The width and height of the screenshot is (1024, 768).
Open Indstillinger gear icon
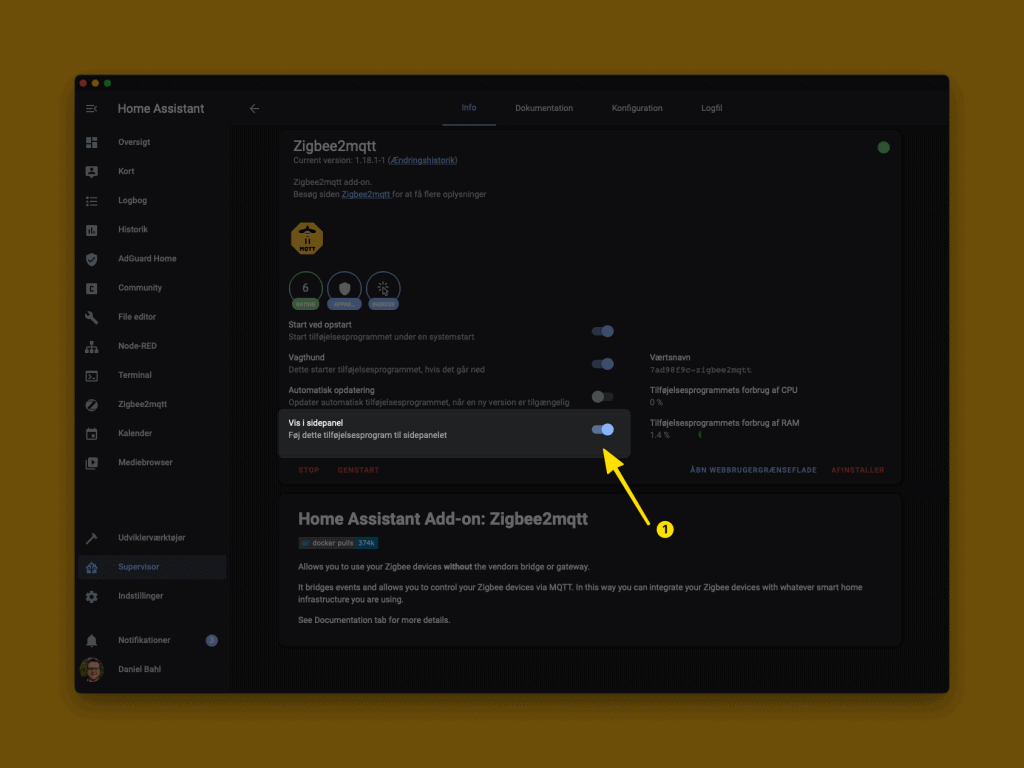(x=91, y=596)
